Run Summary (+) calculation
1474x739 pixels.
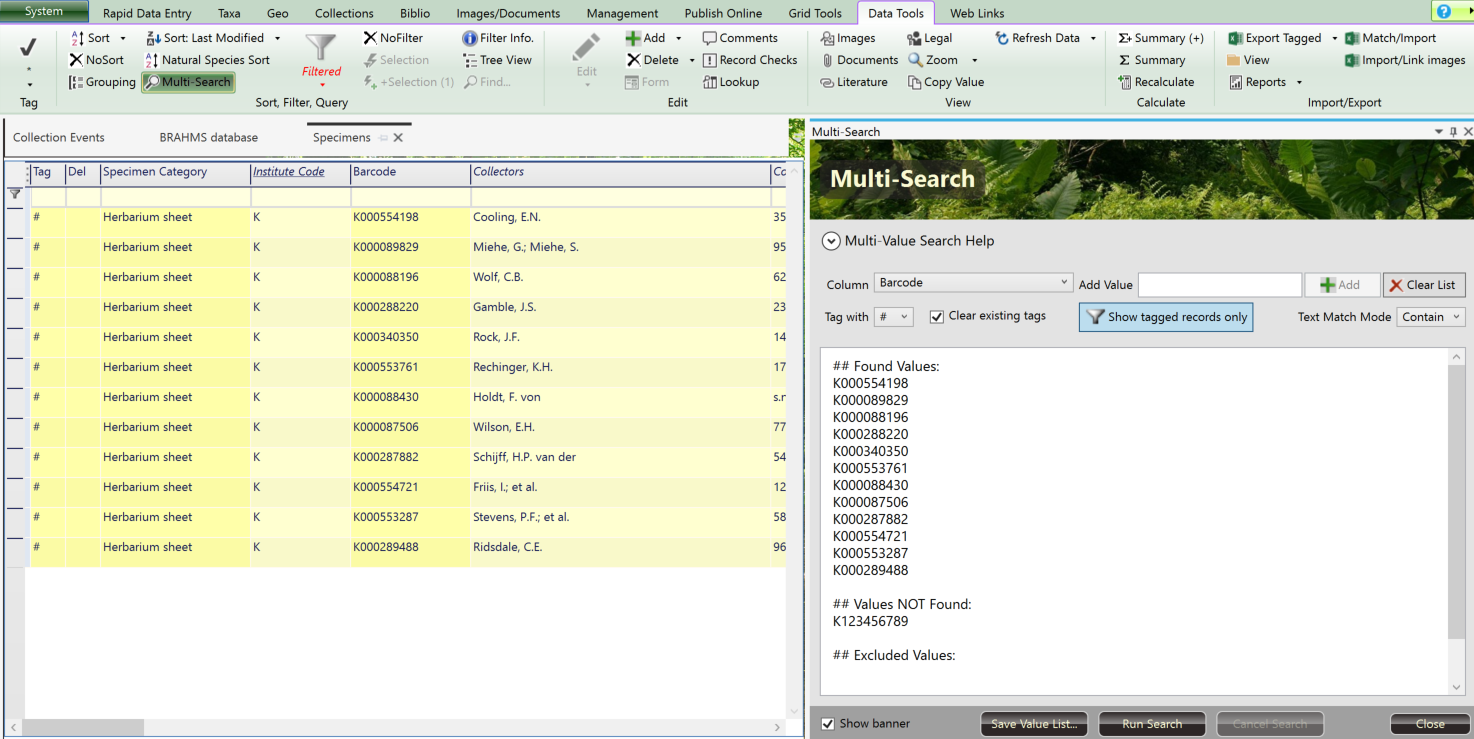(x=1161, y=38)
